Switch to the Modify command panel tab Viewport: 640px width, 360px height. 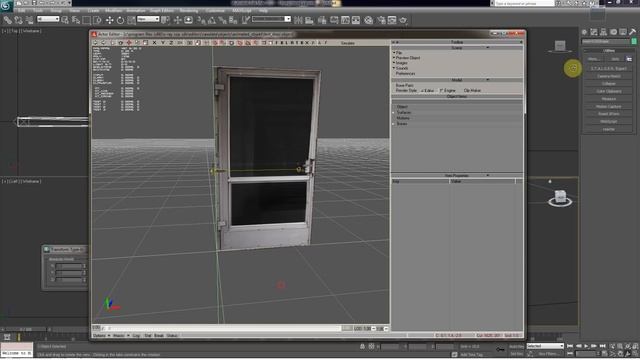tap(594, 32)
